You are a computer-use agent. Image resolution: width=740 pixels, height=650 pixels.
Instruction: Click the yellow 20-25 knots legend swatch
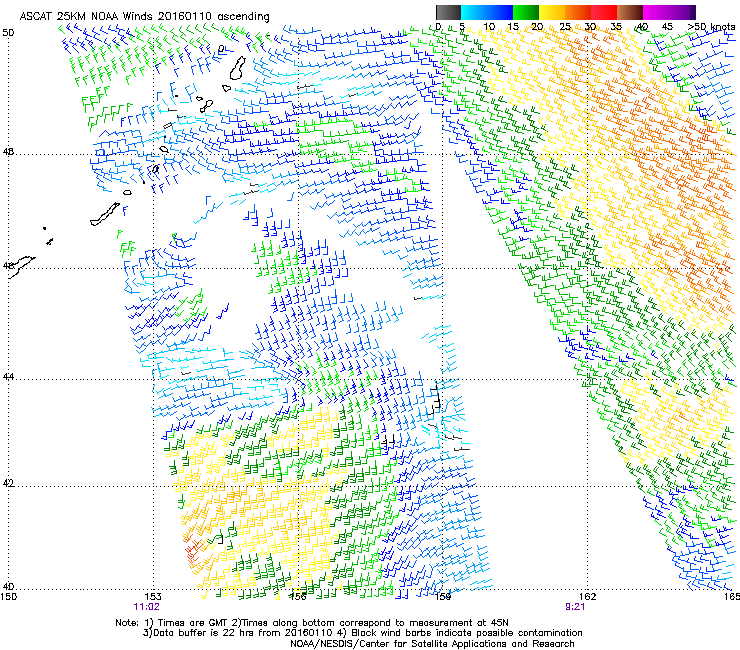click(x=552, y=12)
